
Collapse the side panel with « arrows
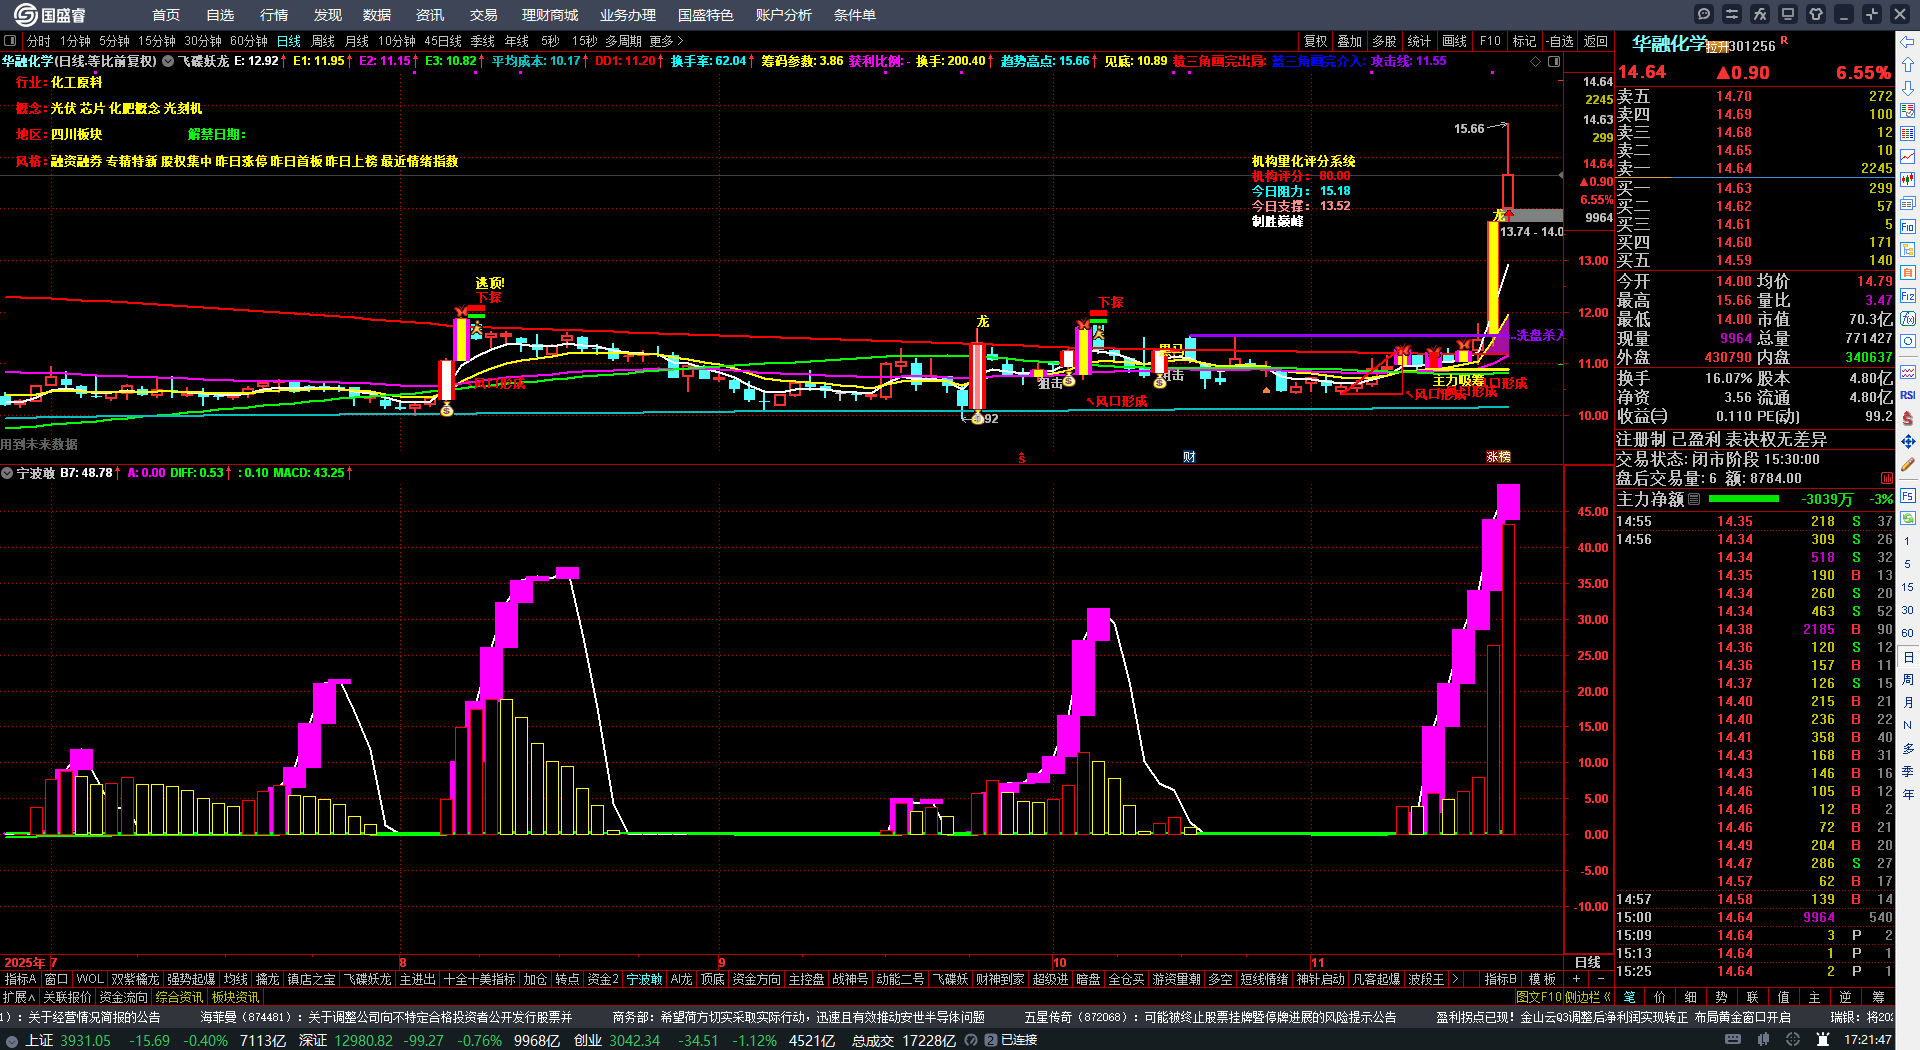tap(1606, 997)
